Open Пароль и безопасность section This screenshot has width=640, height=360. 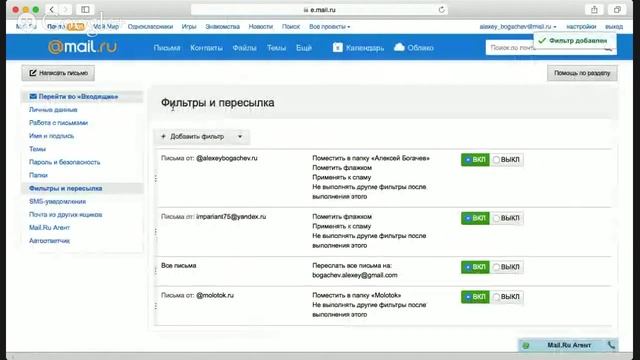click(64, 162)
